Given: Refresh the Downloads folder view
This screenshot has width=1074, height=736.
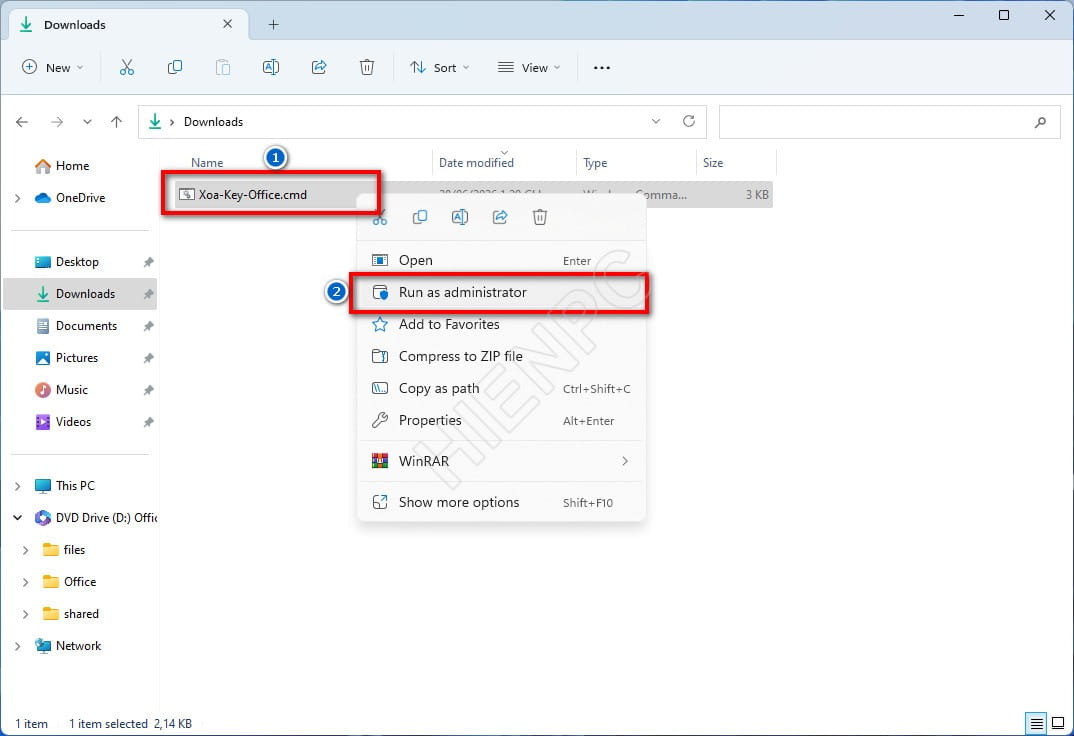Looking at the screenshot, I should 688,121.
